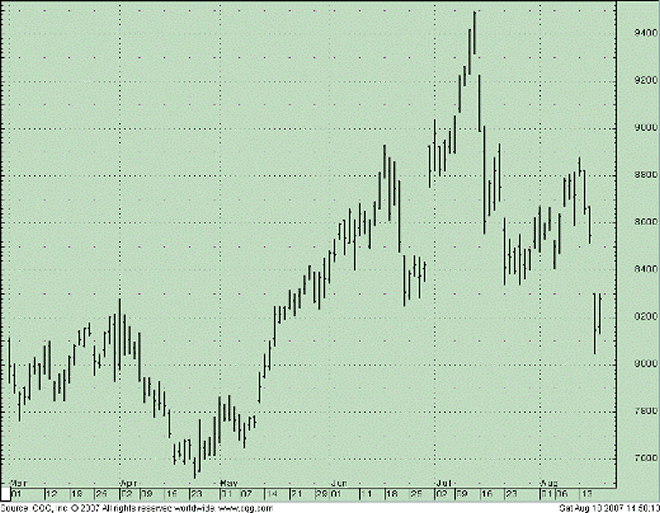Click the 11 date label under Jun
660x513 pixels.
point(366,494)
